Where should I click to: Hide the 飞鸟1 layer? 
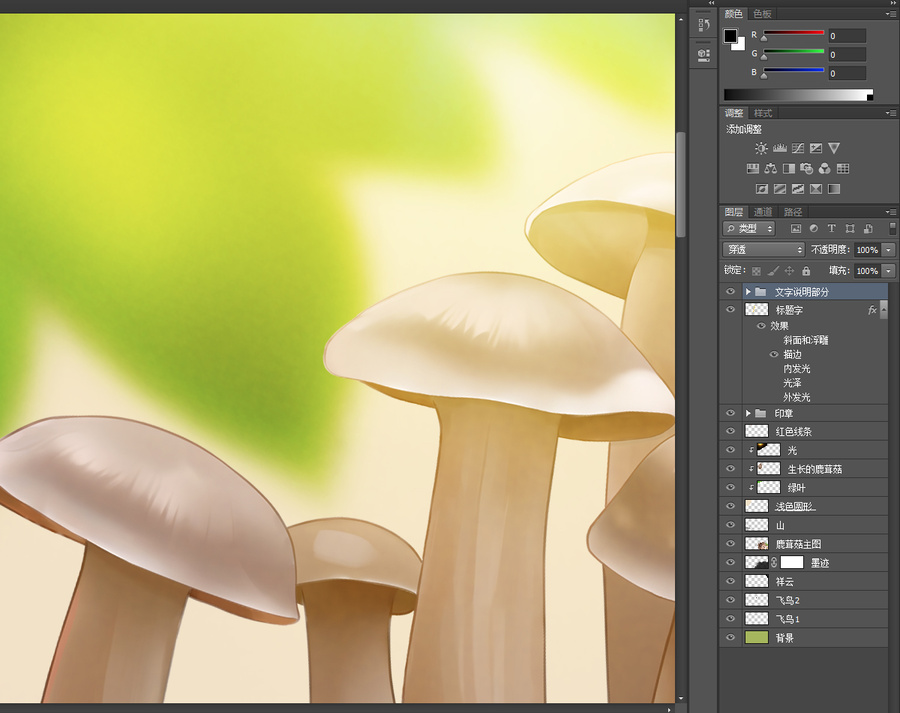coord(730,618)
